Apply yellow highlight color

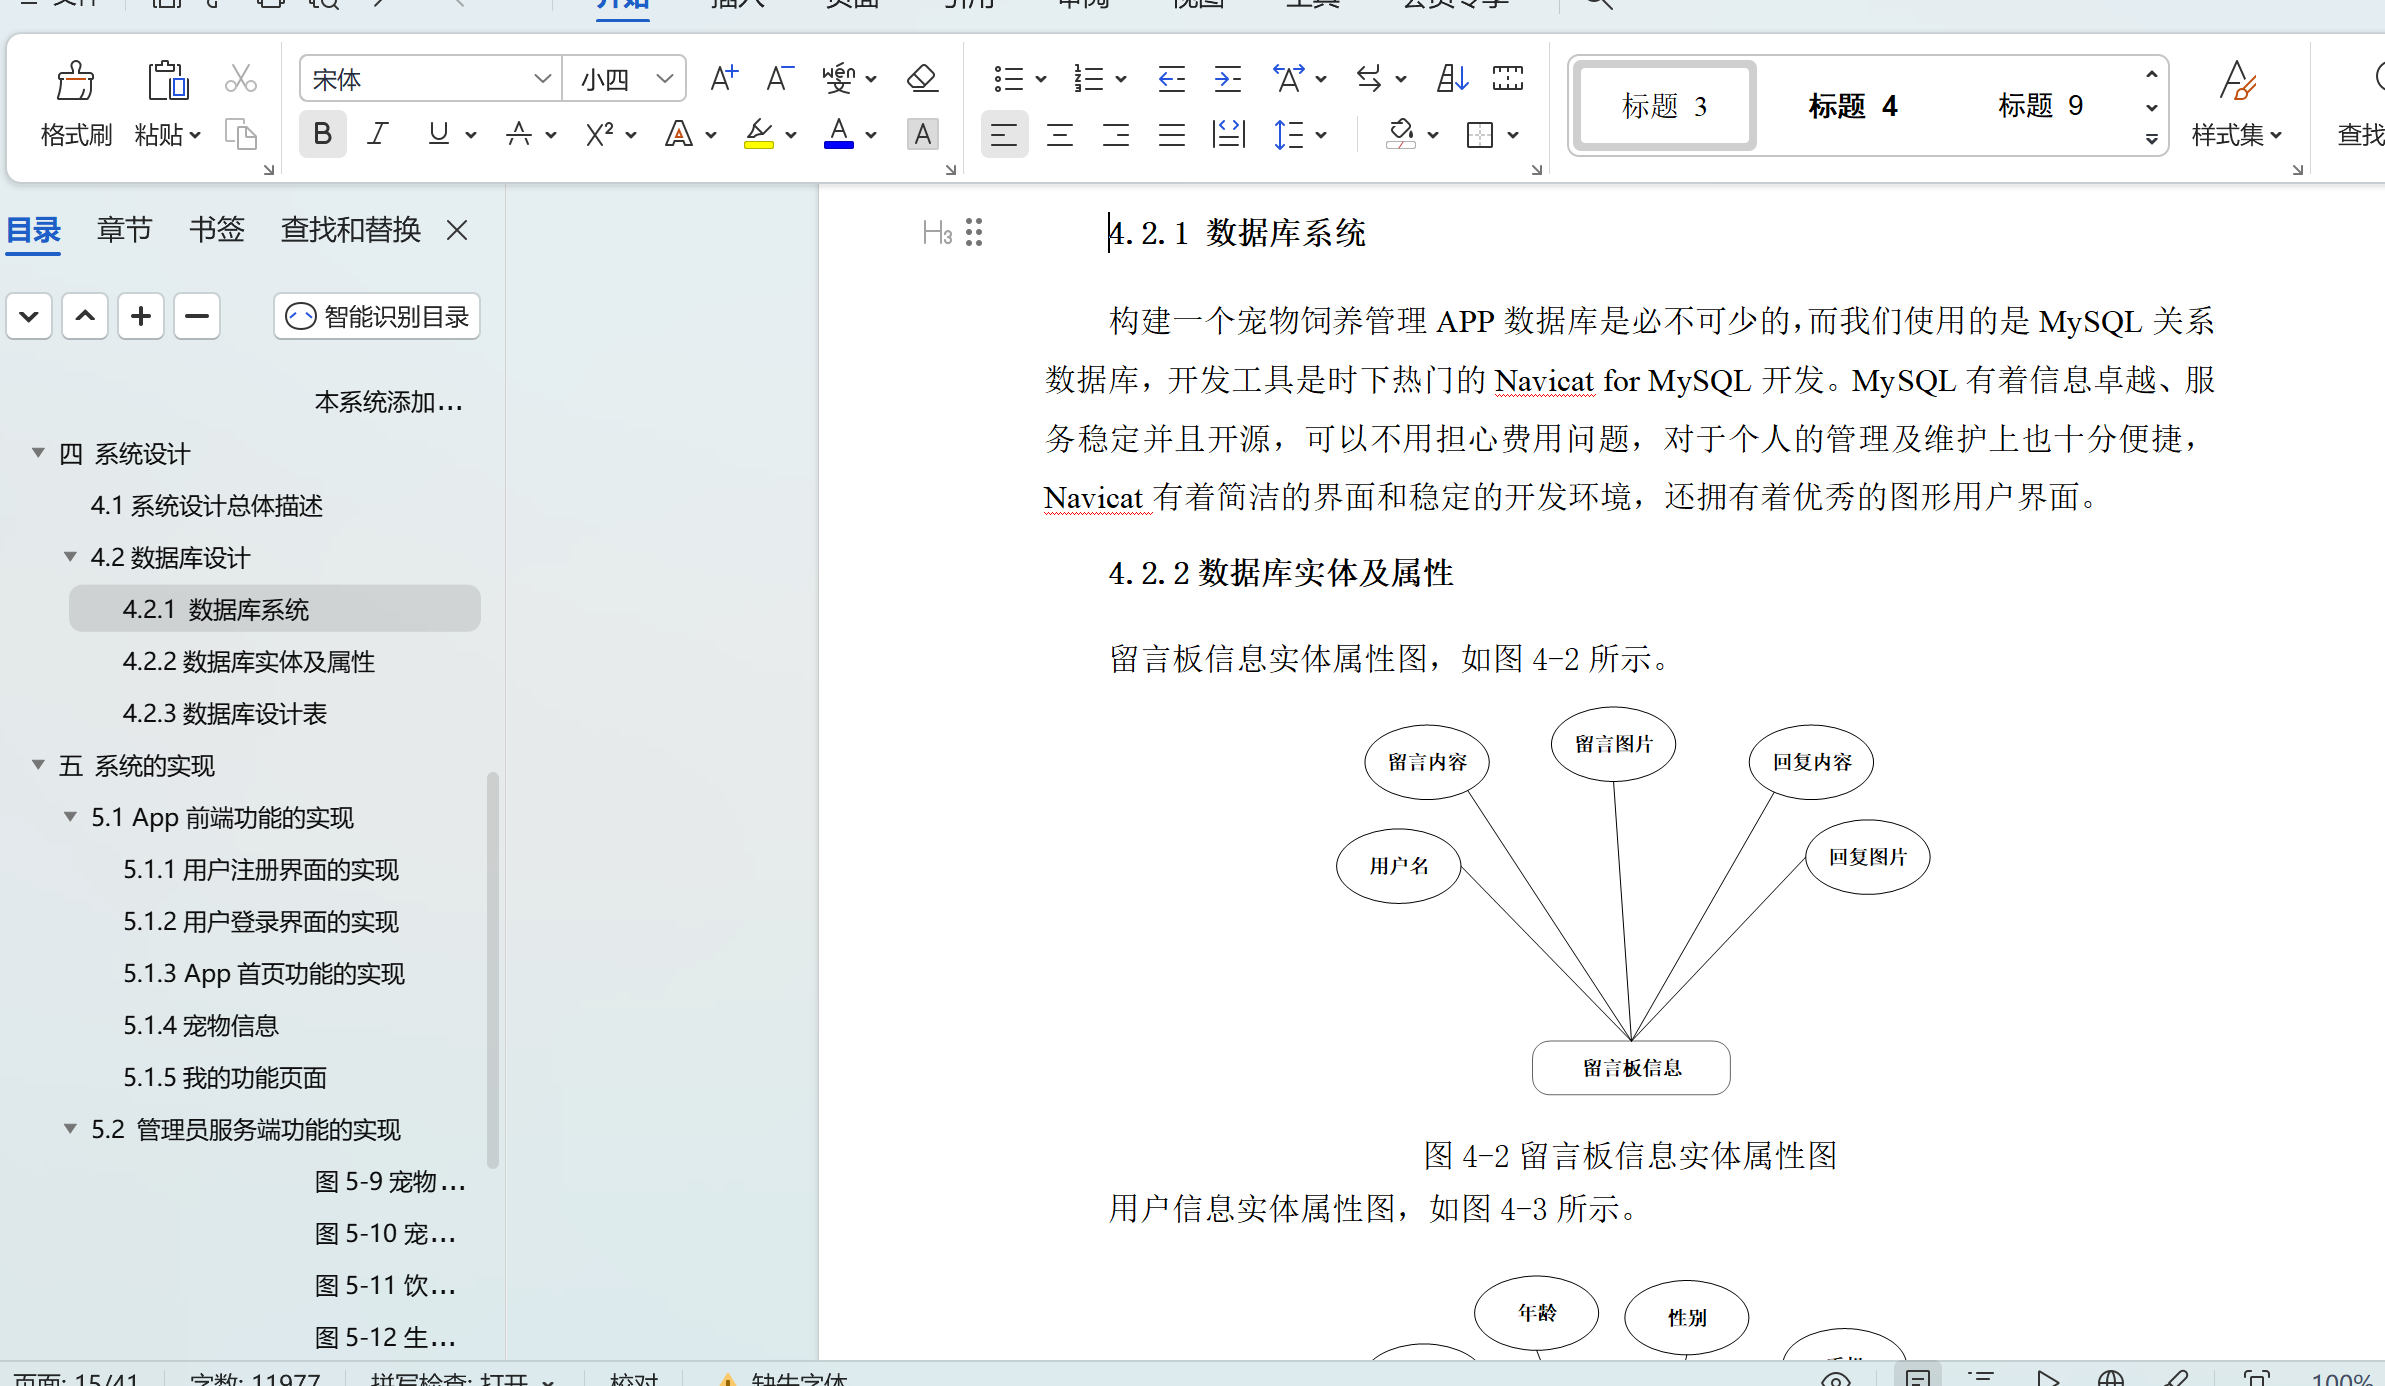pyautogui.click(x=759, y=134)
